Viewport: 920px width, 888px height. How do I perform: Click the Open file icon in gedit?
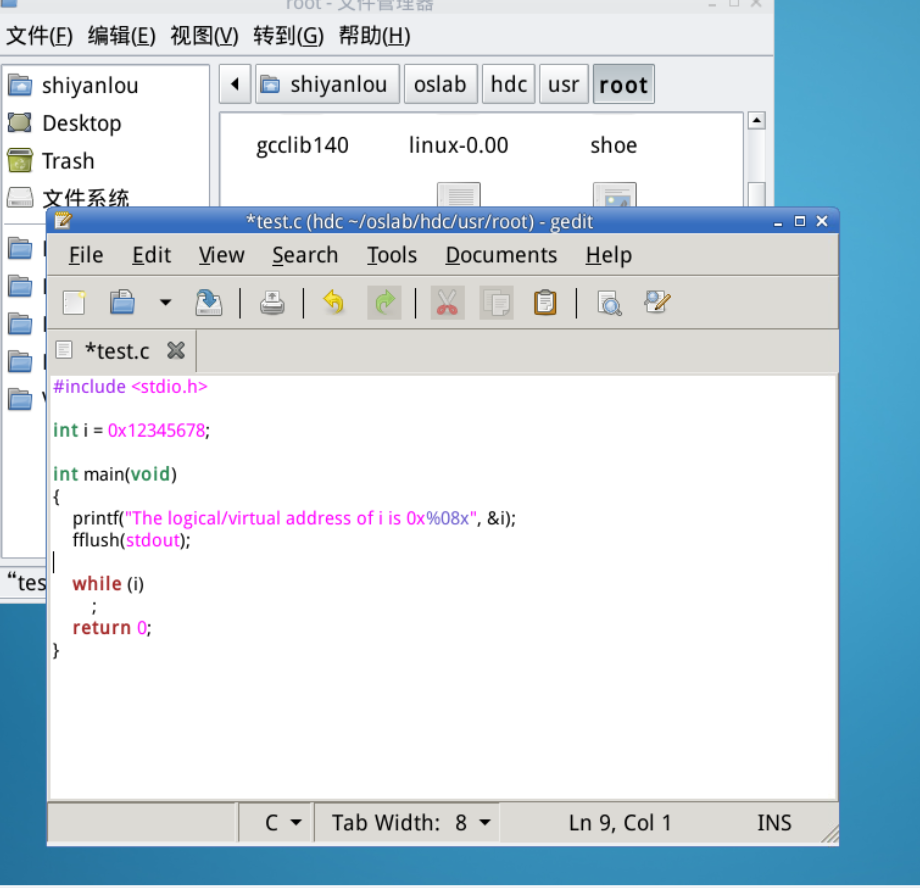[122, 303]
